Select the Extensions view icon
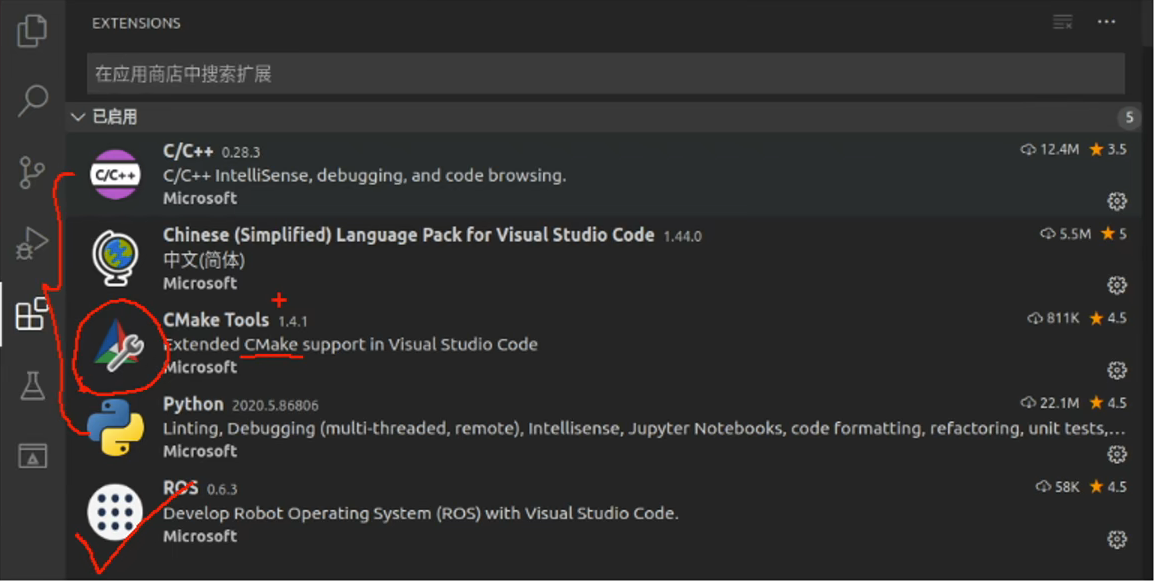The image size is (1157, 586). 32,314
